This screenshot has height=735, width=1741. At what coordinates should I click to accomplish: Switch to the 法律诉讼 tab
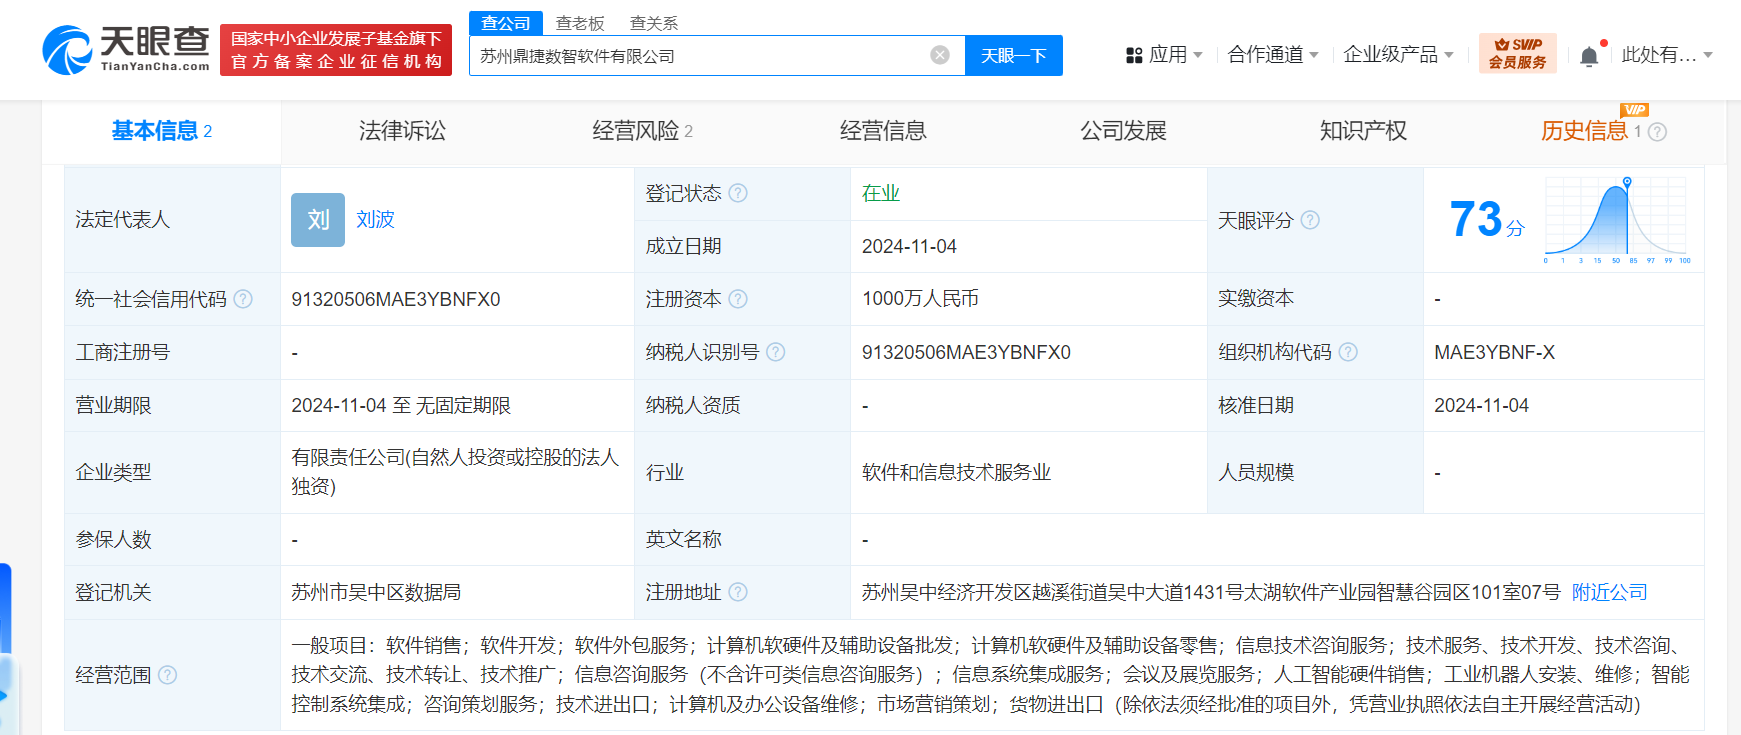point(402,131)
